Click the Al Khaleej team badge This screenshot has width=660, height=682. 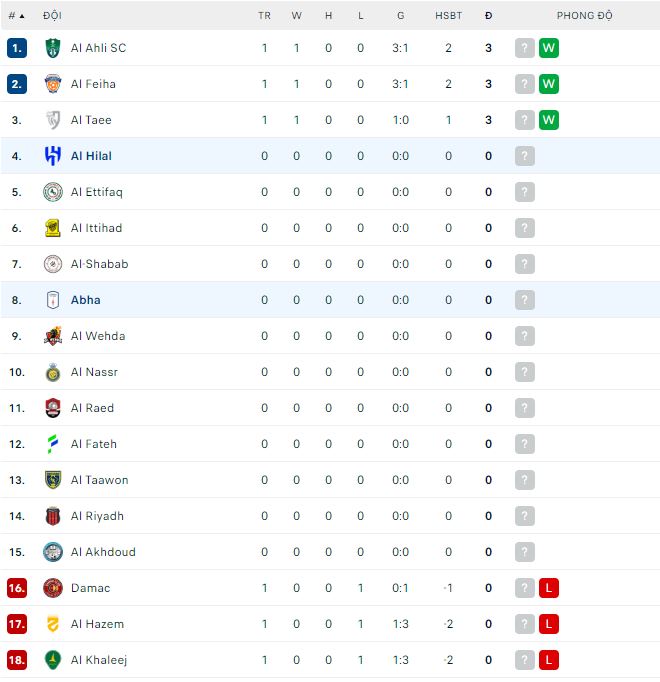[x=53, y=660]
